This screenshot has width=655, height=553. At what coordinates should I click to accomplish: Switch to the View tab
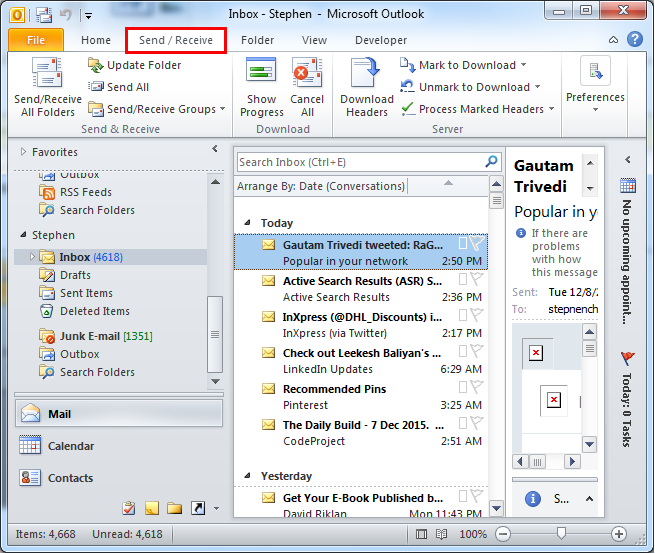coord(314,40)
